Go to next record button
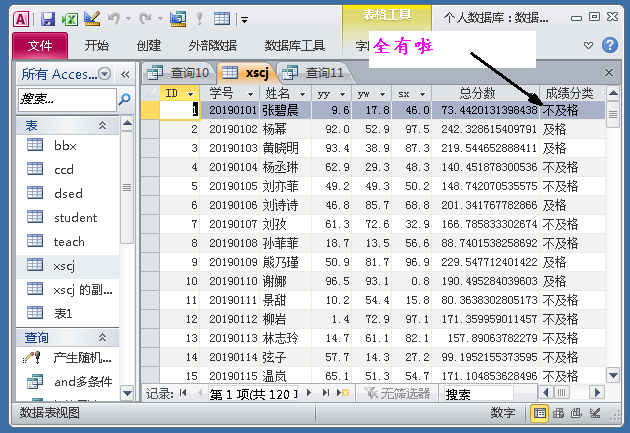 309,393
